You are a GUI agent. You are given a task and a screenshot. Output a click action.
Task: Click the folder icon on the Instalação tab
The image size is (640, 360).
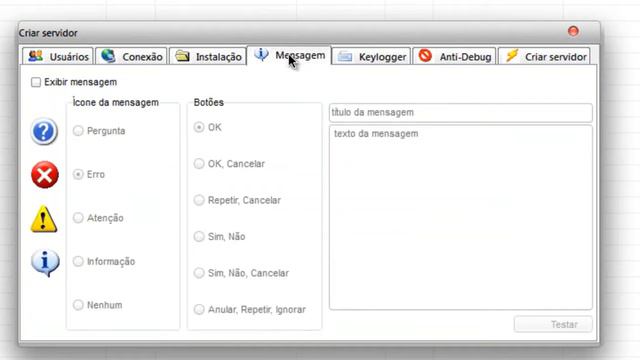pyautogui.click(x=182, y=56)
